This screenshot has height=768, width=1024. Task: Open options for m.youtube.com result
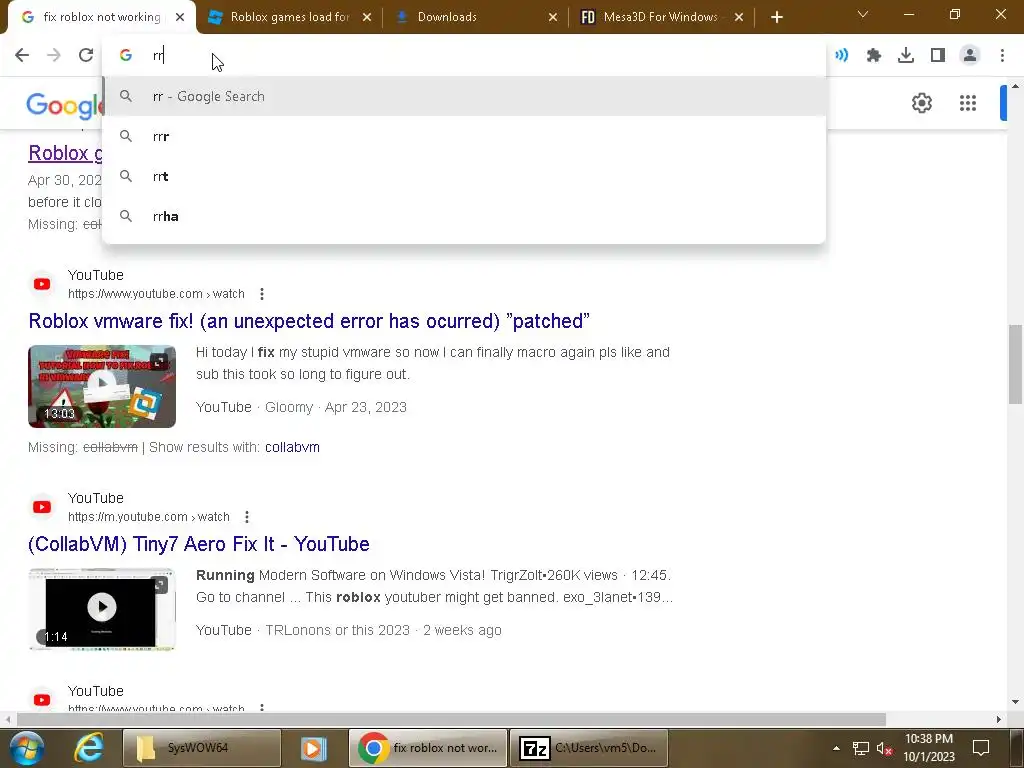coord(247,517)
